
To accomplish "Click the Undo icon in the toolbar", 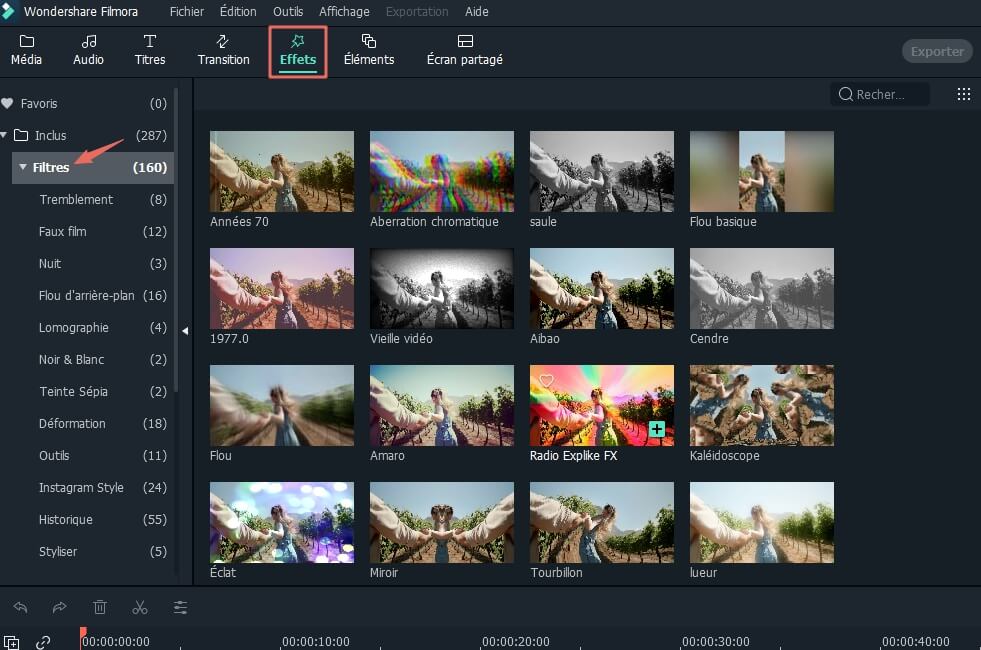I will 20,607.
